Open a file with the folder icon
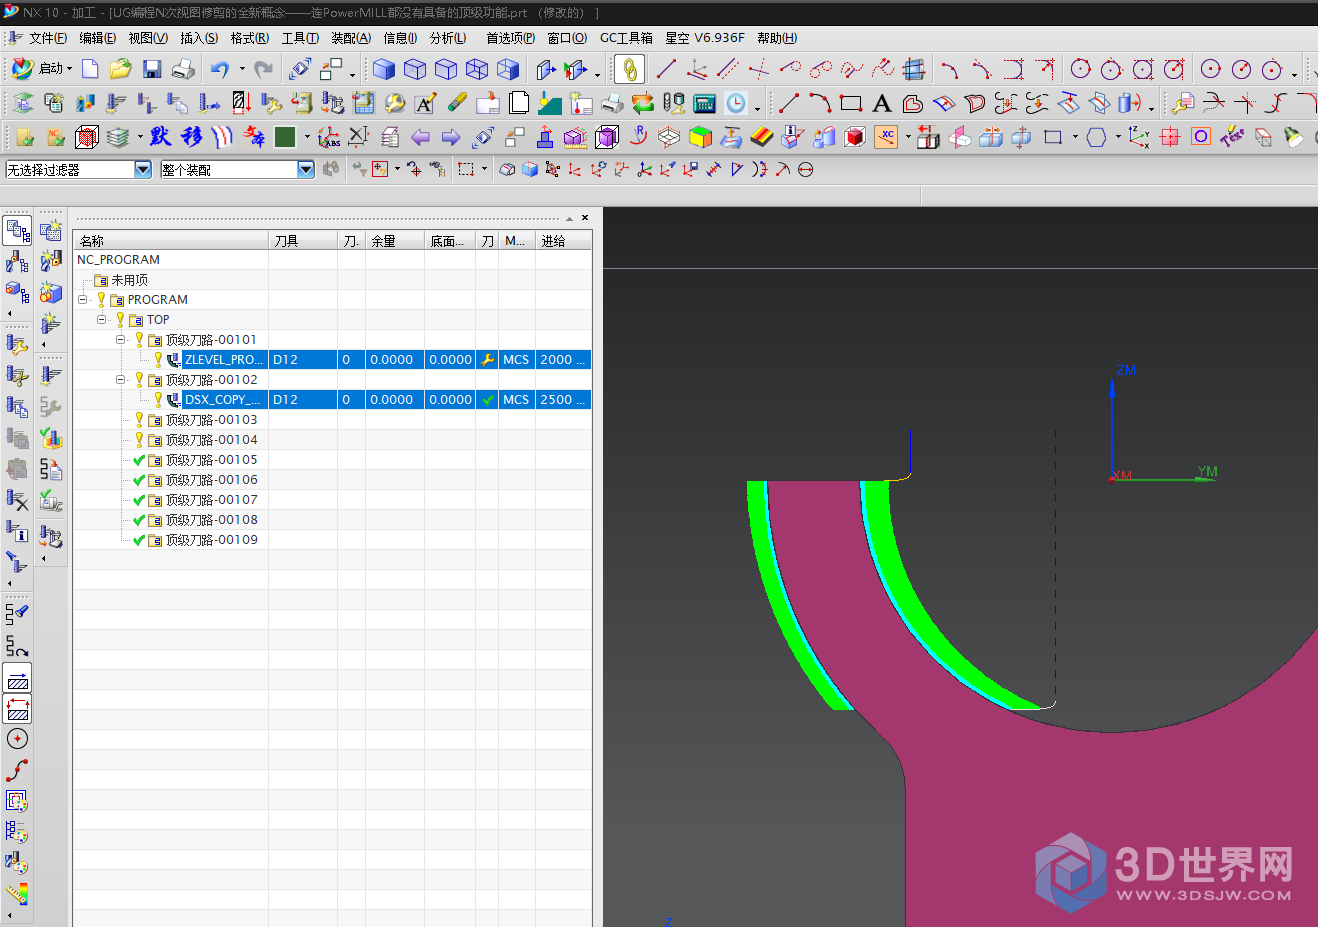The width and height of the screenshot is (1318, 927). 121,69
